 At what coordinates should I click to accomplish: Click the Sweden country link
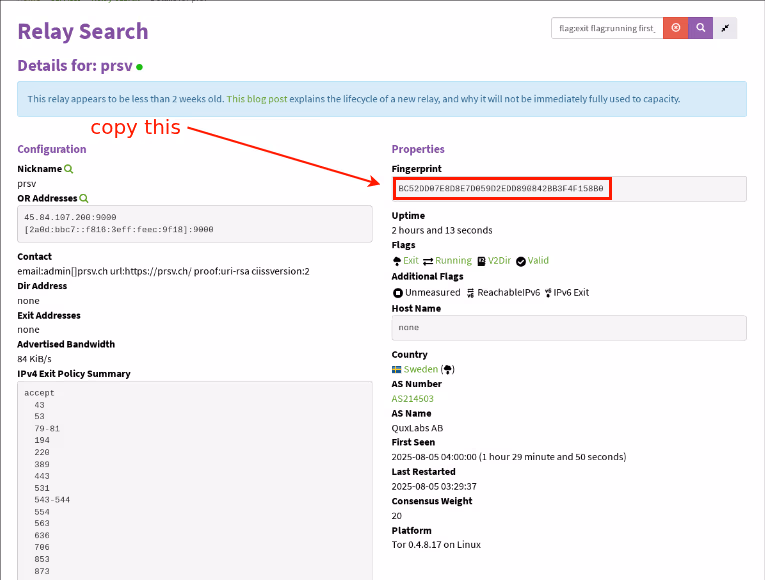pos(421,369)
